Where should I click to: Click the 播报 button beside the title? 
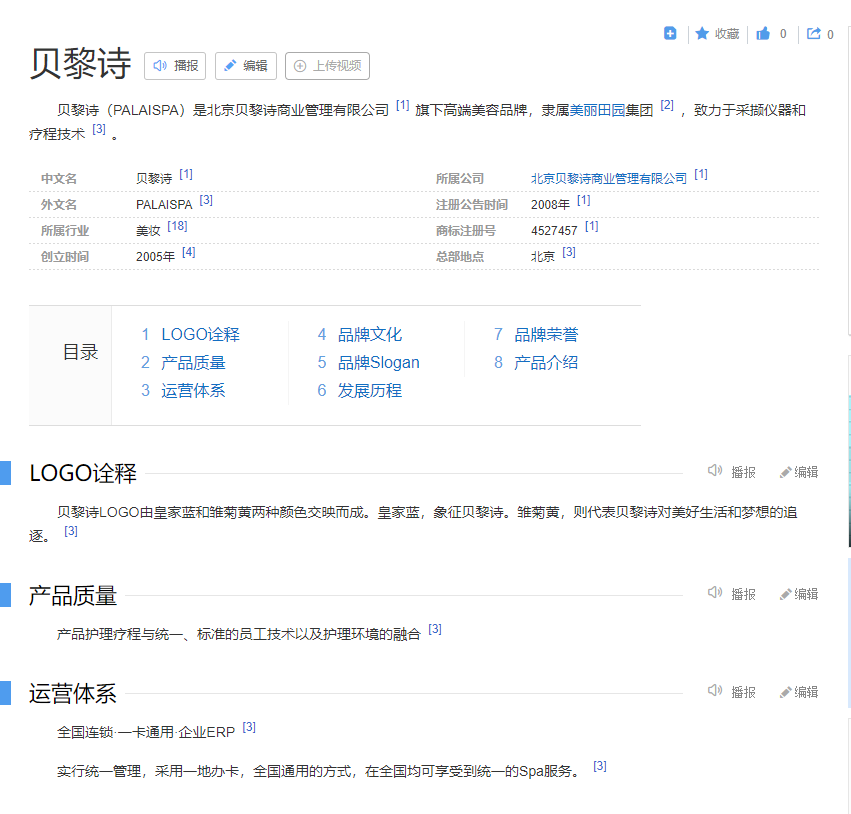tap(175, 66)
